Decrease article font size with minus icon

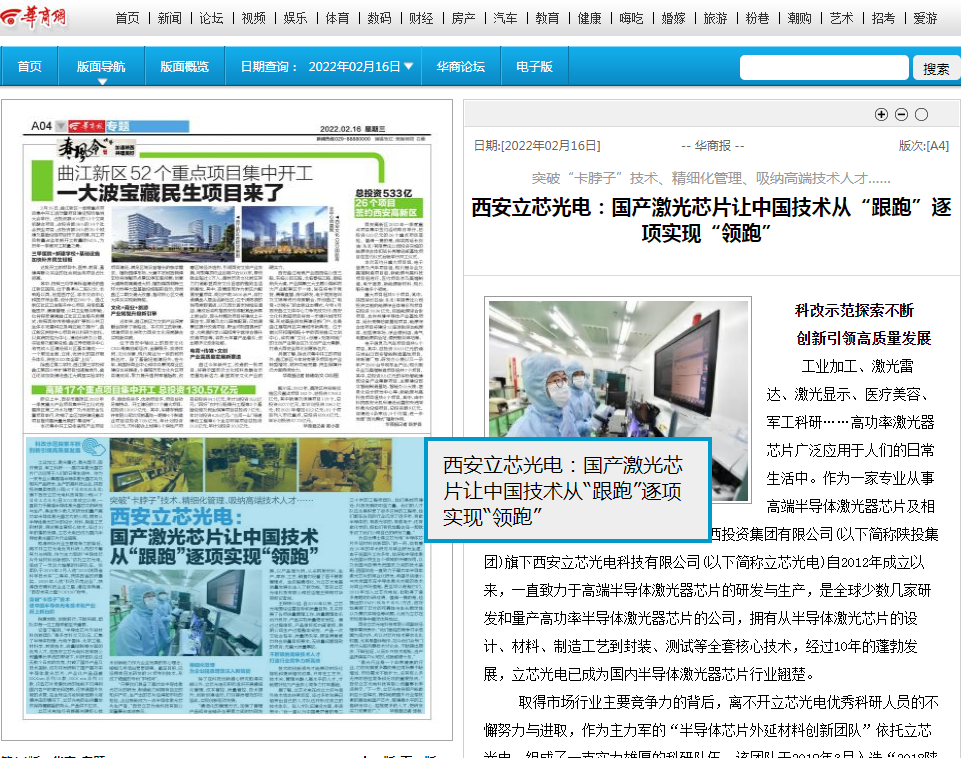[x=901, y=114]
